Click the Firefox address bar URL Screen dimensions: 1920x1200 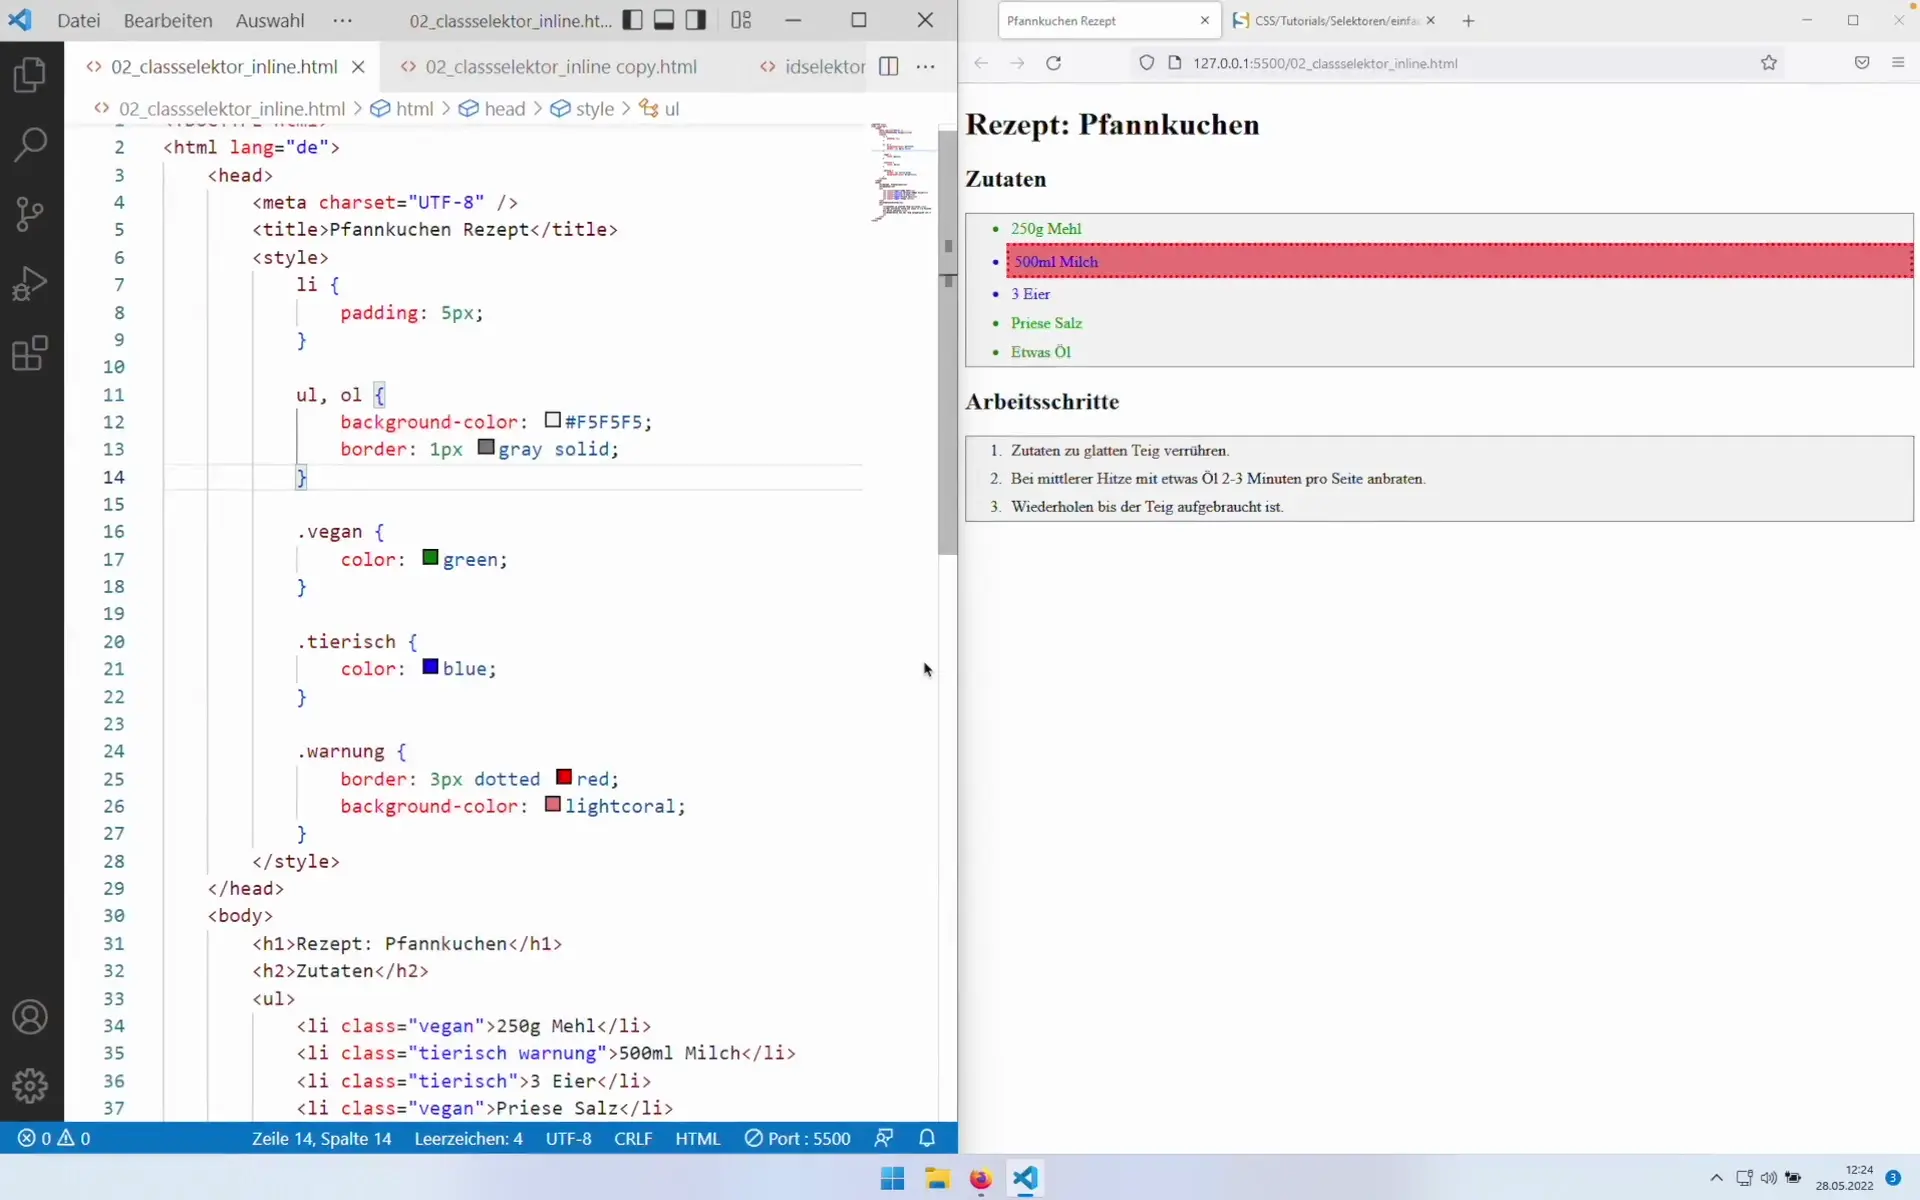click(1324, 63)
